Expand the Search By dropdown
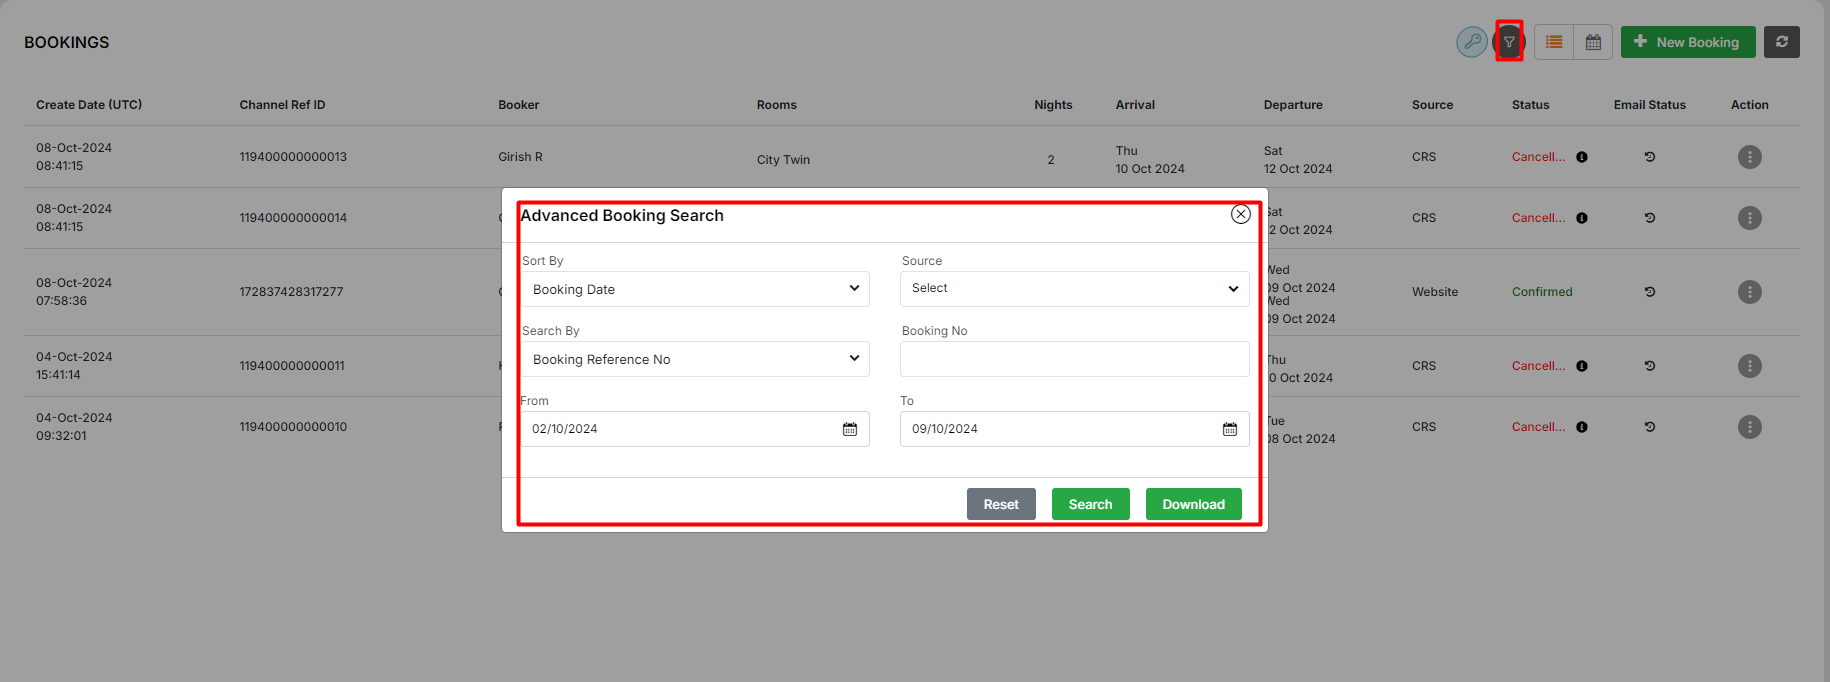 [695, 359]
